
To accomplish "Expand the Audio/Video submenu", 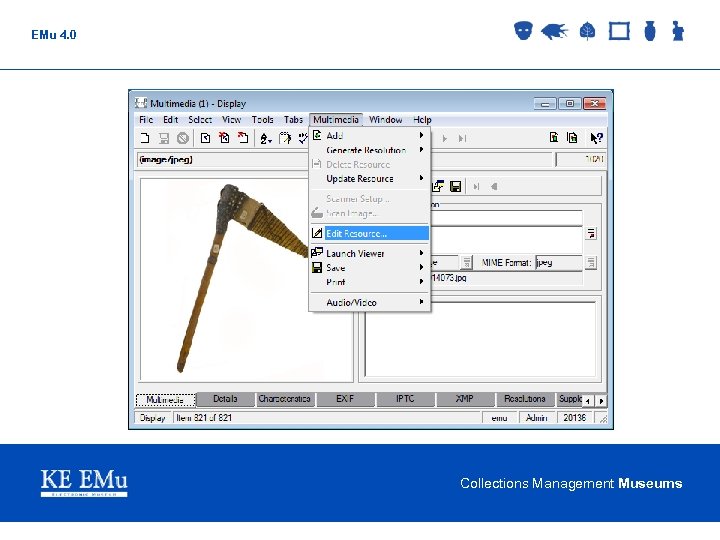I will [x=369, y=302].
